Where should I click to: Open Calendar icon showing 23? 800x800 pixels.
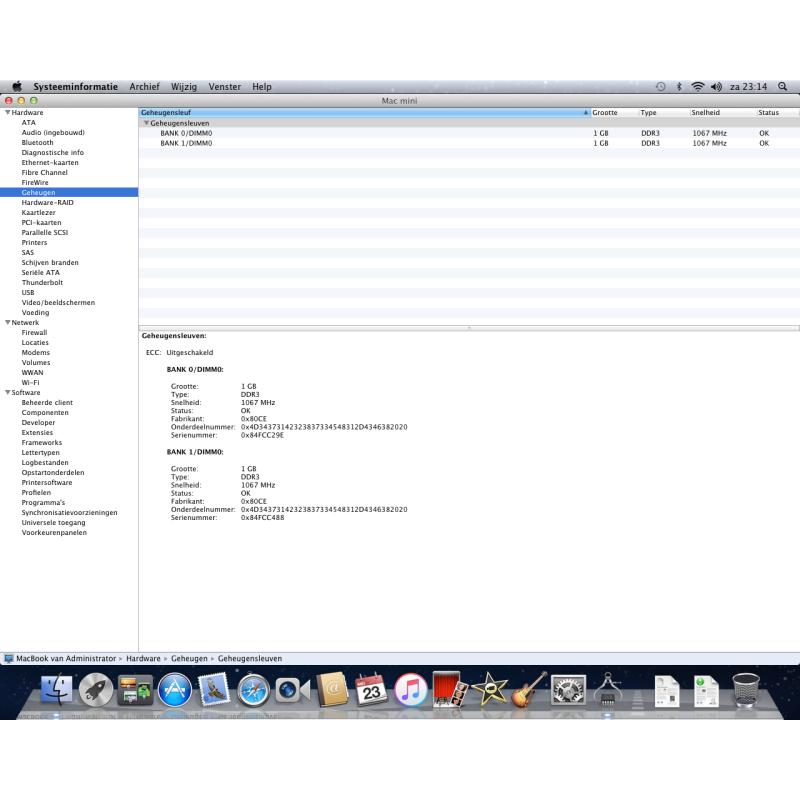371,690
